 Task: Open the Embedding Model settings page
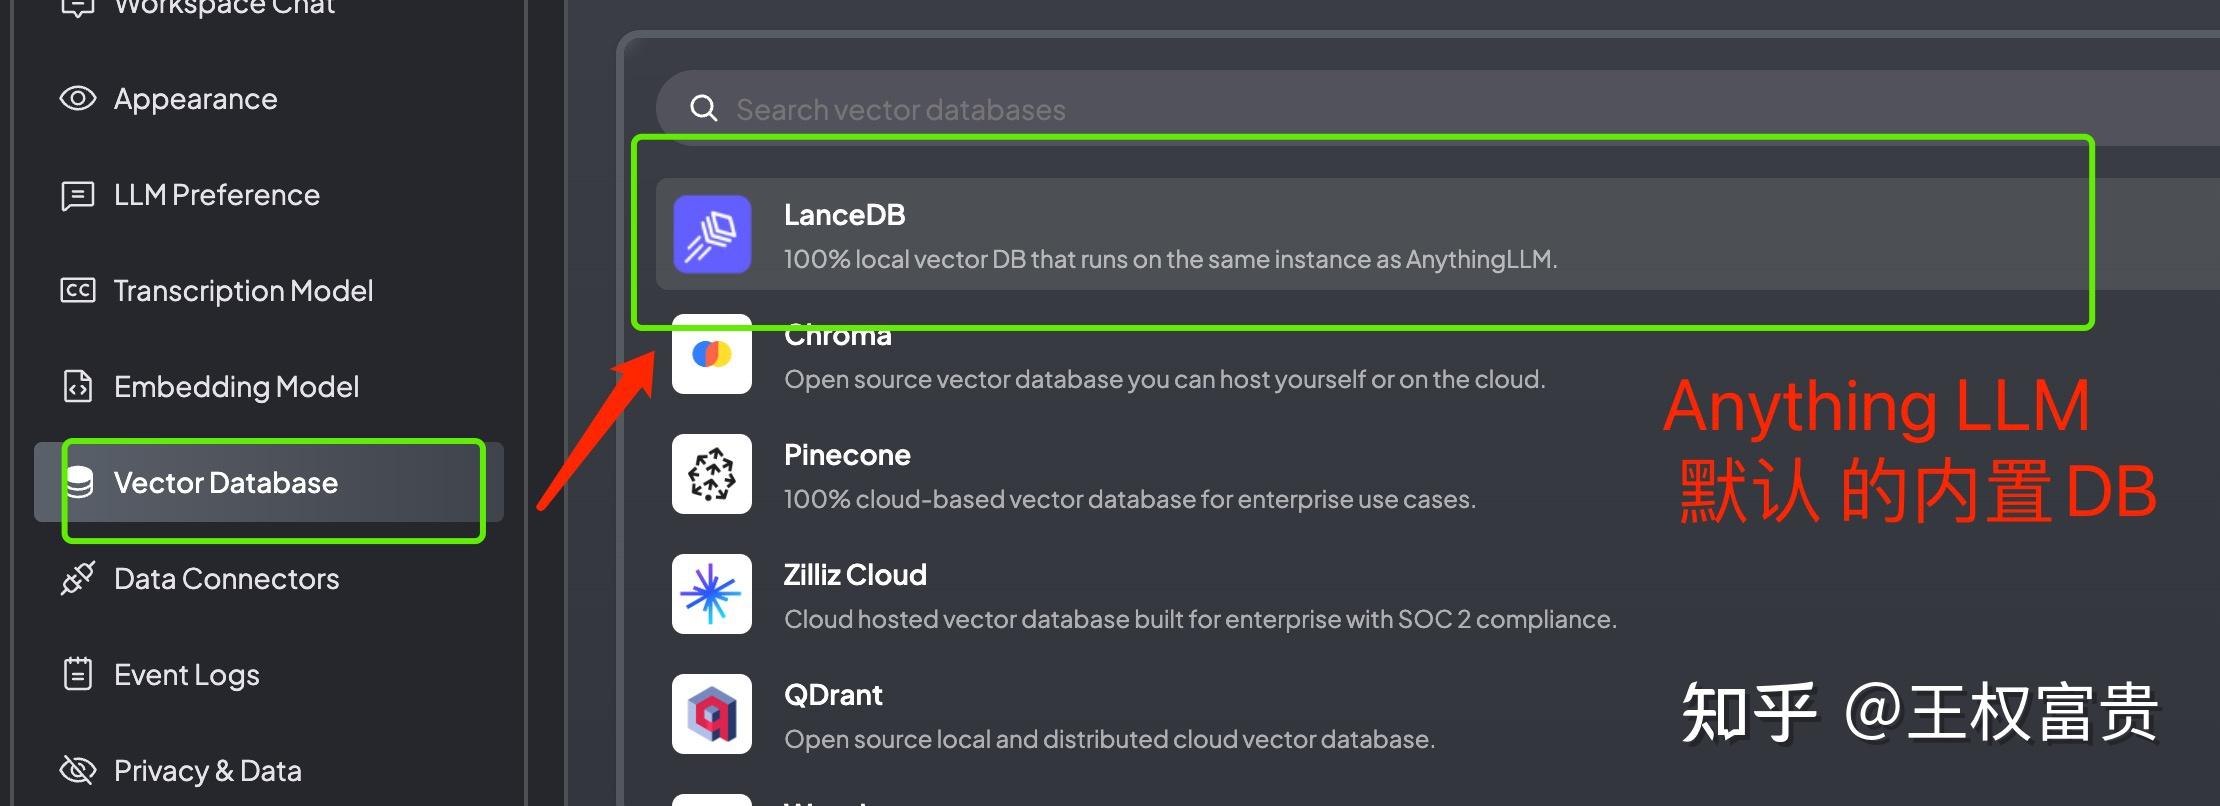coord(236,387)
